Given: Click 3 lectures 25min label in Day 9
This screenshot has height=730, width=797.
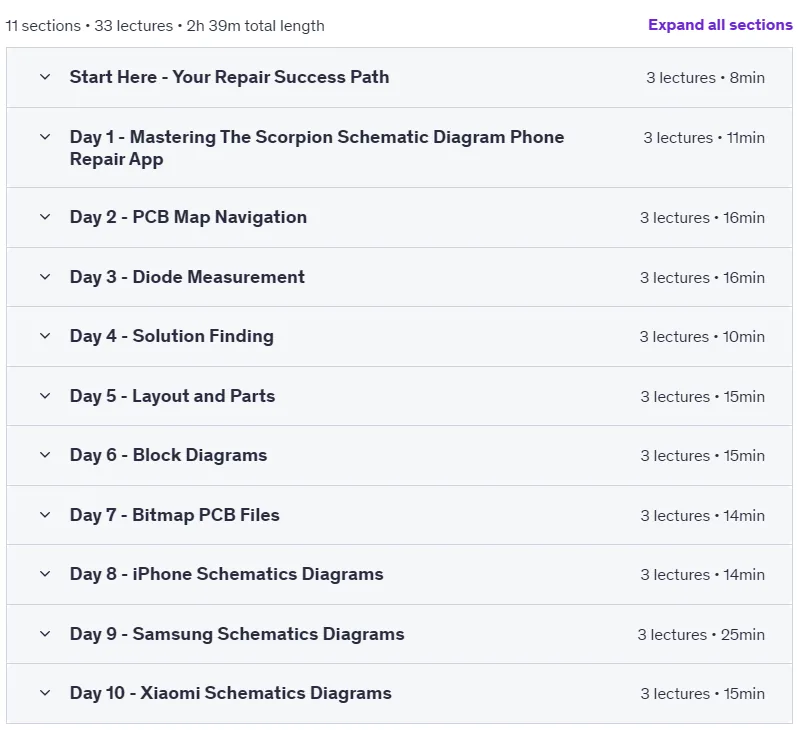Looking at the screenshot, I should point(701,634).
